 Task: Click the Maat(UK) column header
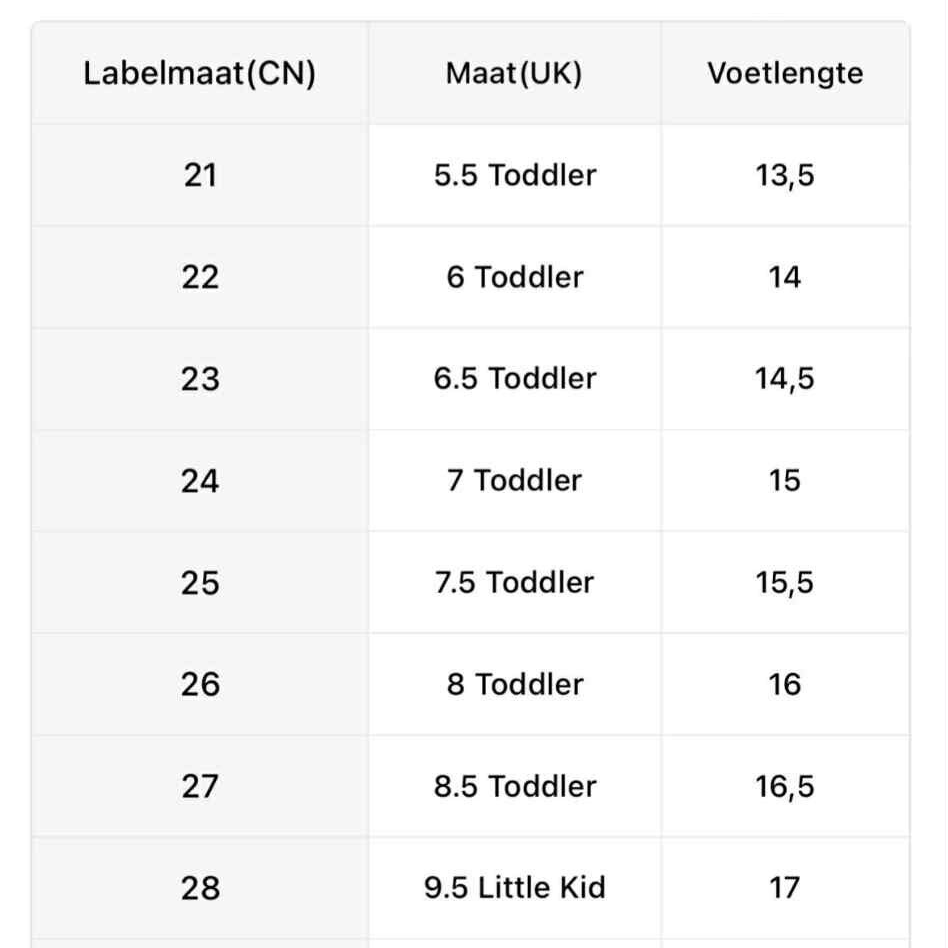(514, 75)
